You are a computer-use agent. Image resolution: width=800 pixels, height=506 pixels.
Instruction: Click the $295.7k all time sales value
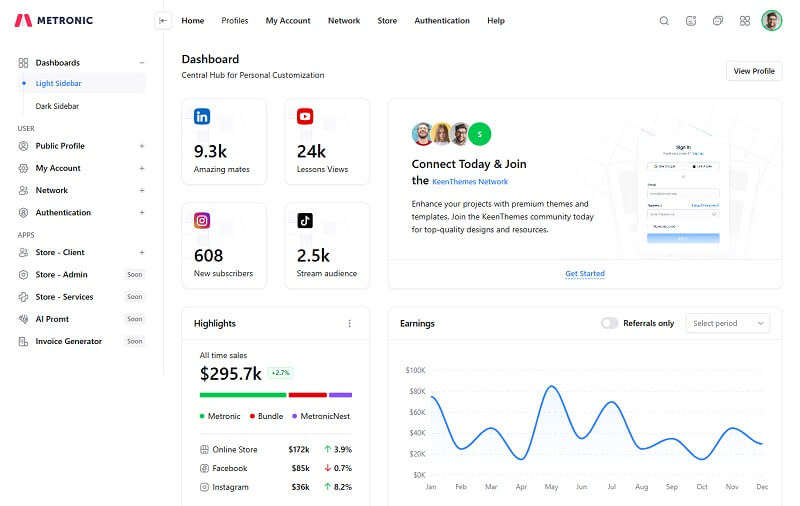point(231,374)
